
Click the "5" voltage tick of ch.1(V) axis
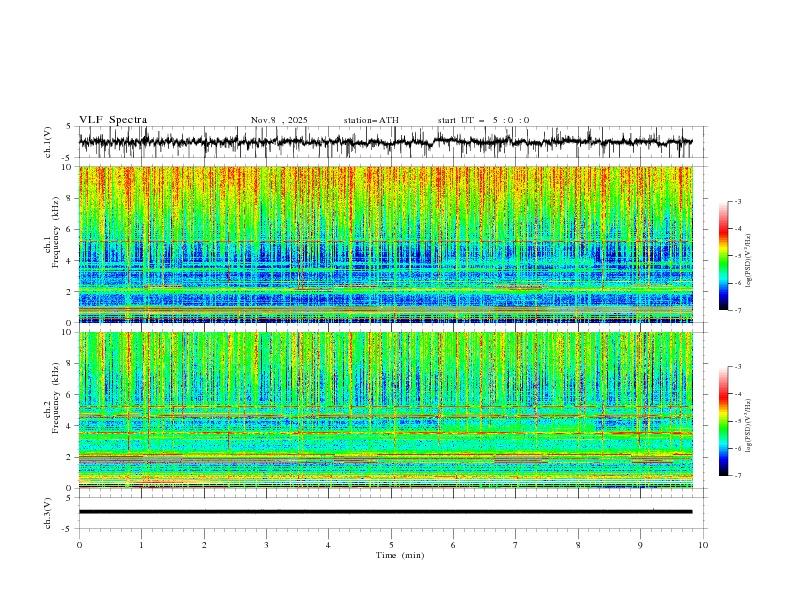[x=69, y=126]
